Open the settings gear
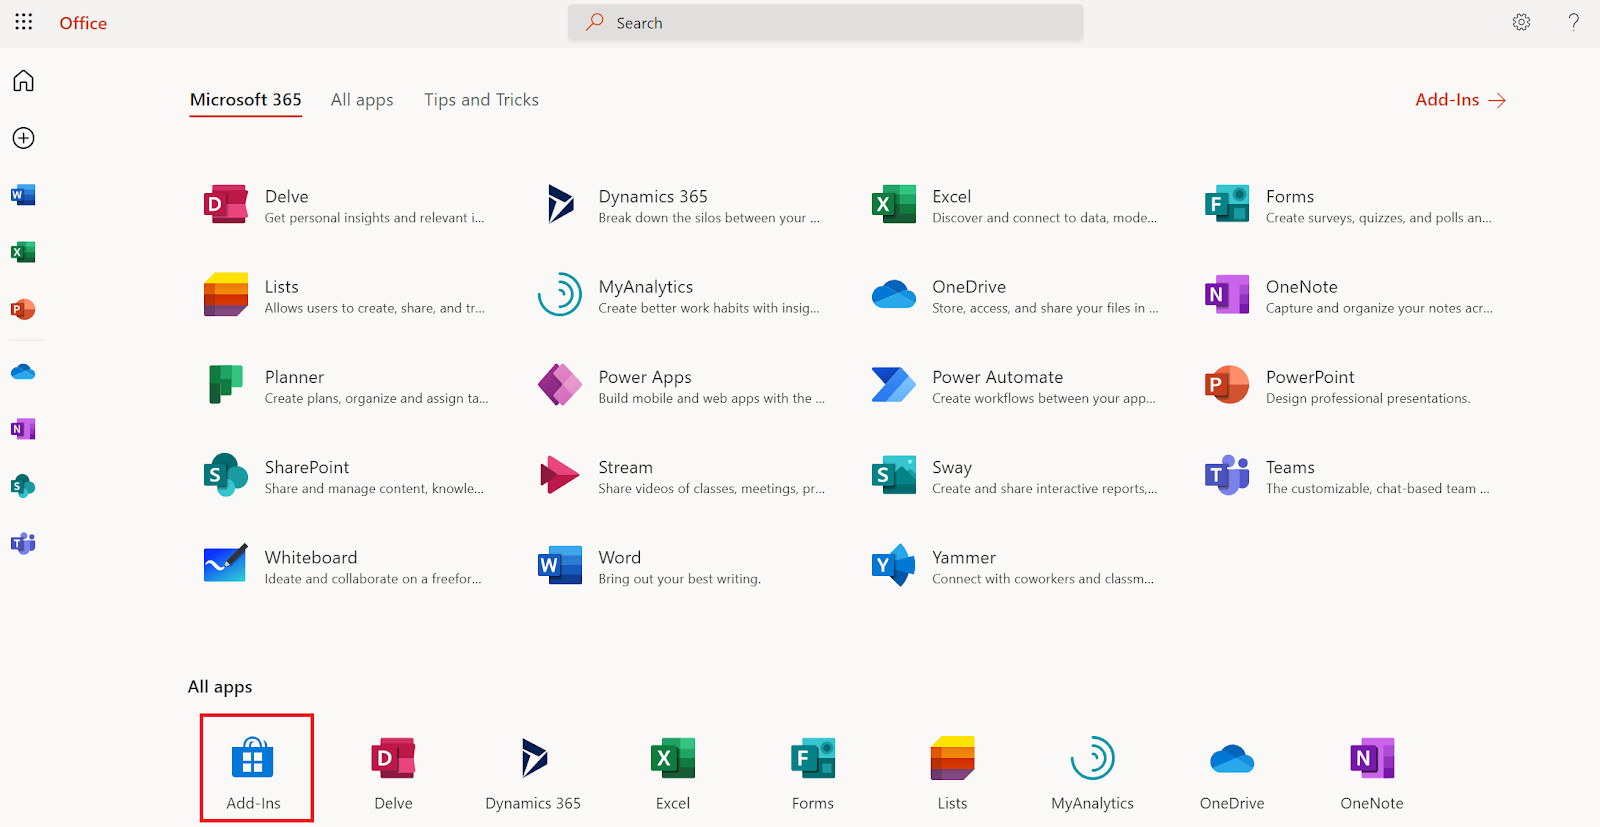This screenshot has width=1600, height=827. pos(1521,22)
